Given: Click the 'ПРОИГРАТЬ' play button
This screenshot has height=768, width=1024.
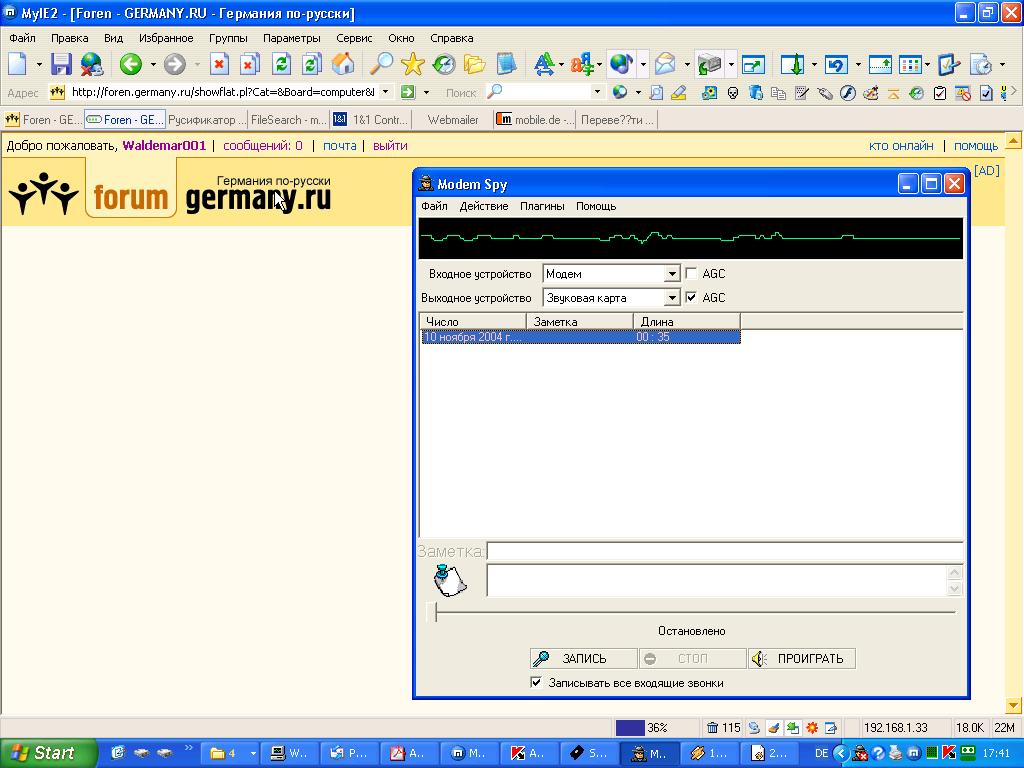Looking at the screenshot, I should pyautogui.click(x=802, y=658).
